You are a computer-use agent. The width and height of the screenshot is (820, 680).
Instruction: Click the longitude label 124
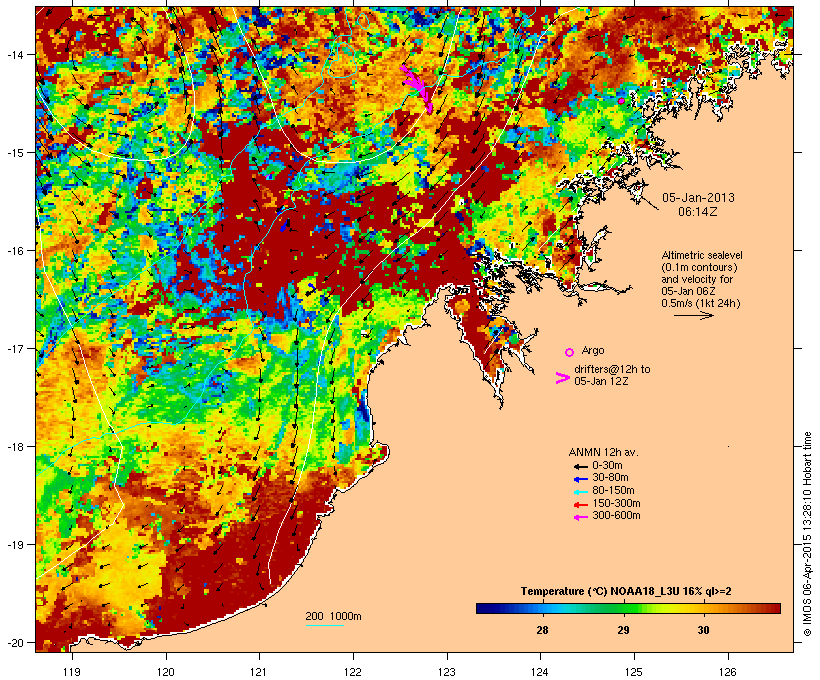click(x=540, y=672)
